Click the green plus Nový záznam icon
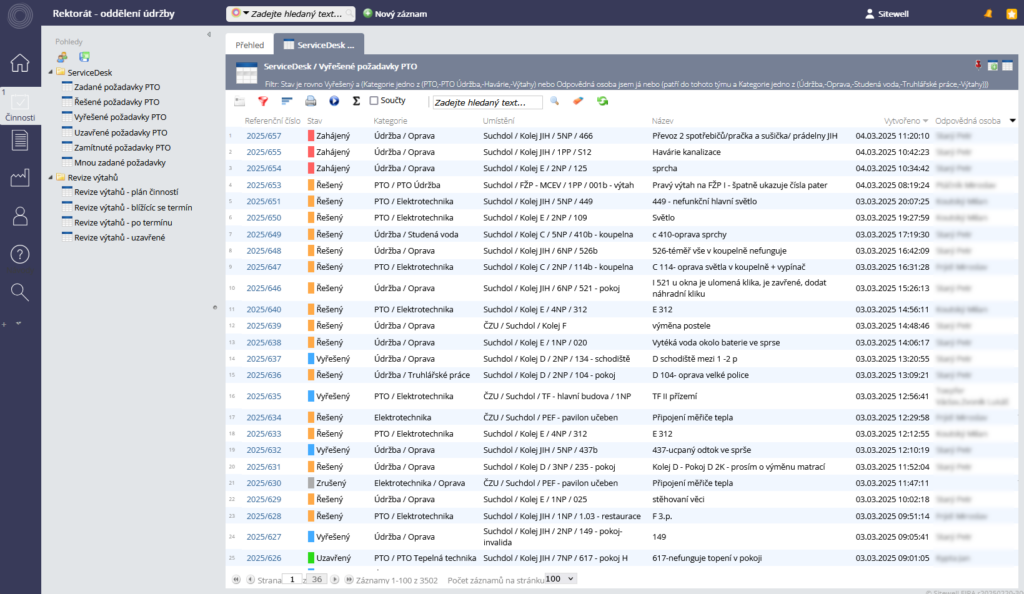Viewport: 1024px width, 594px height. [368, 13]
